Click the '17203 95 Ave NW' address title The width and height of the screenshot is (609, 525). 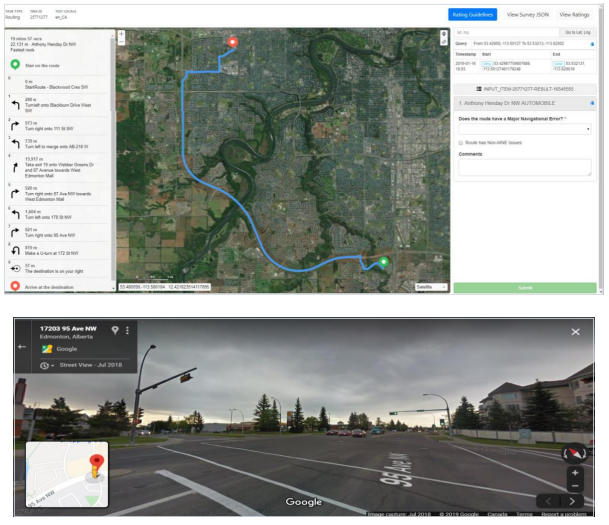pyautogui.click(x=68, y=329)
